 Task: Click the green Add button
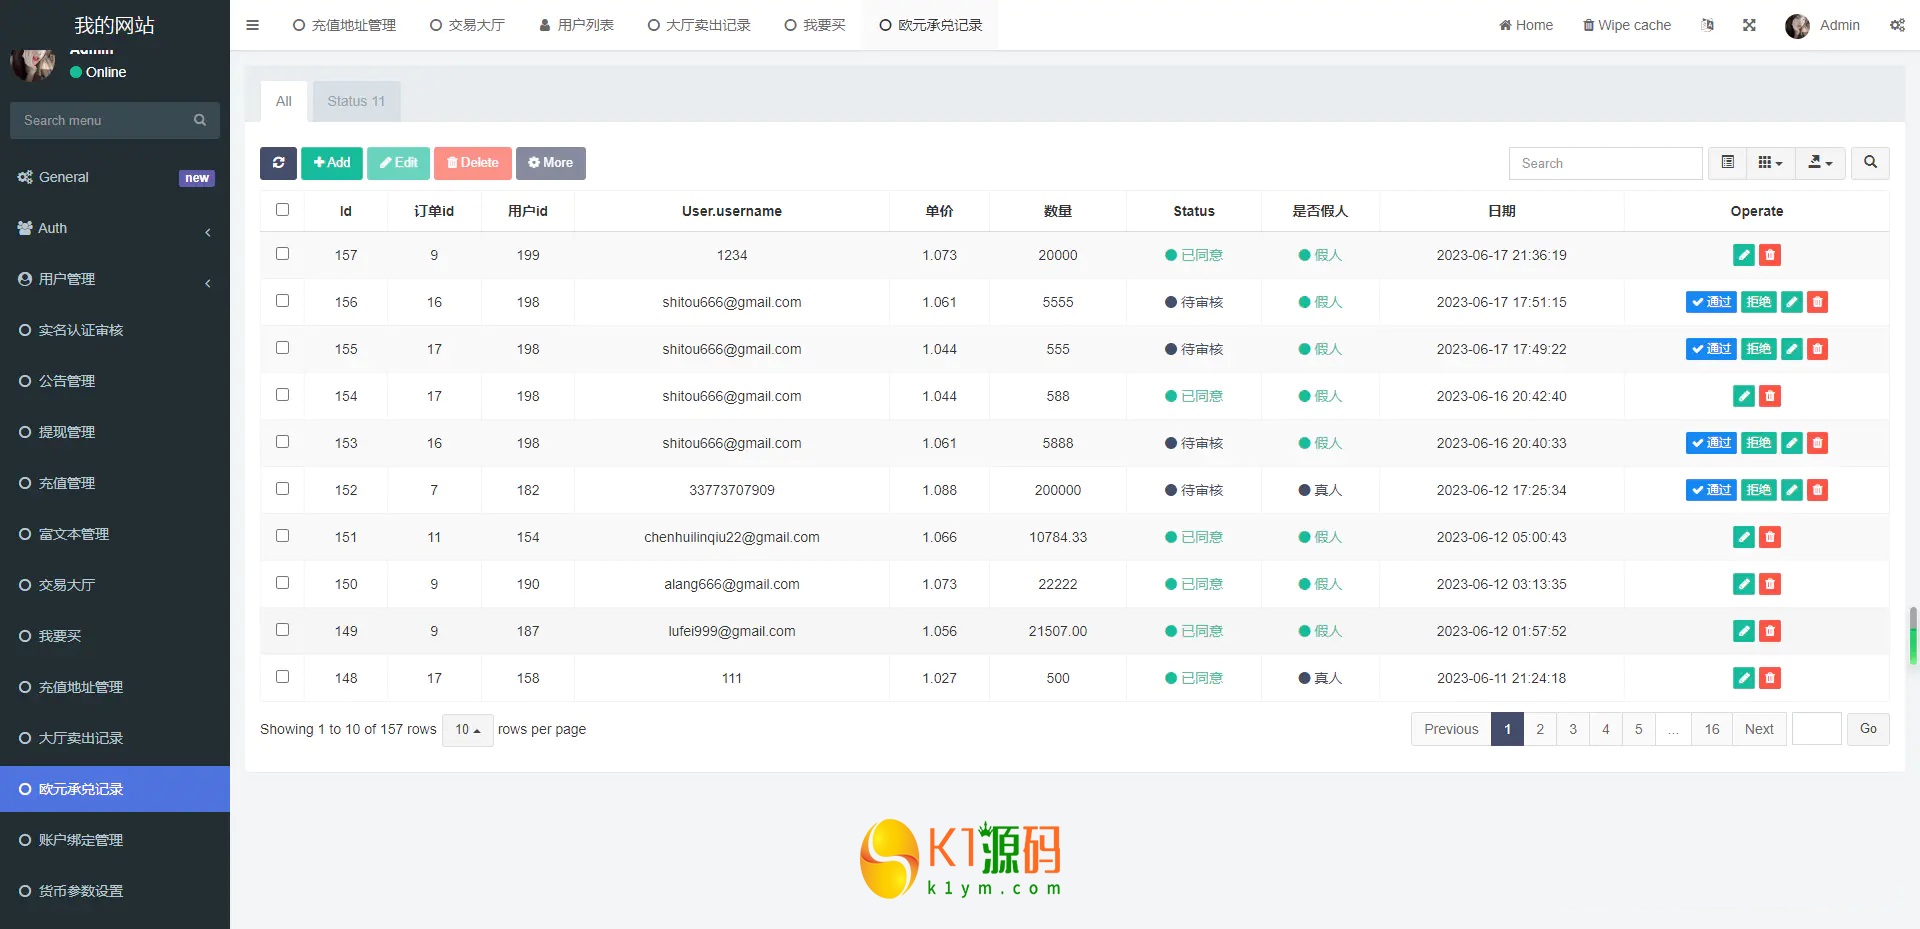tap(332, 163)
